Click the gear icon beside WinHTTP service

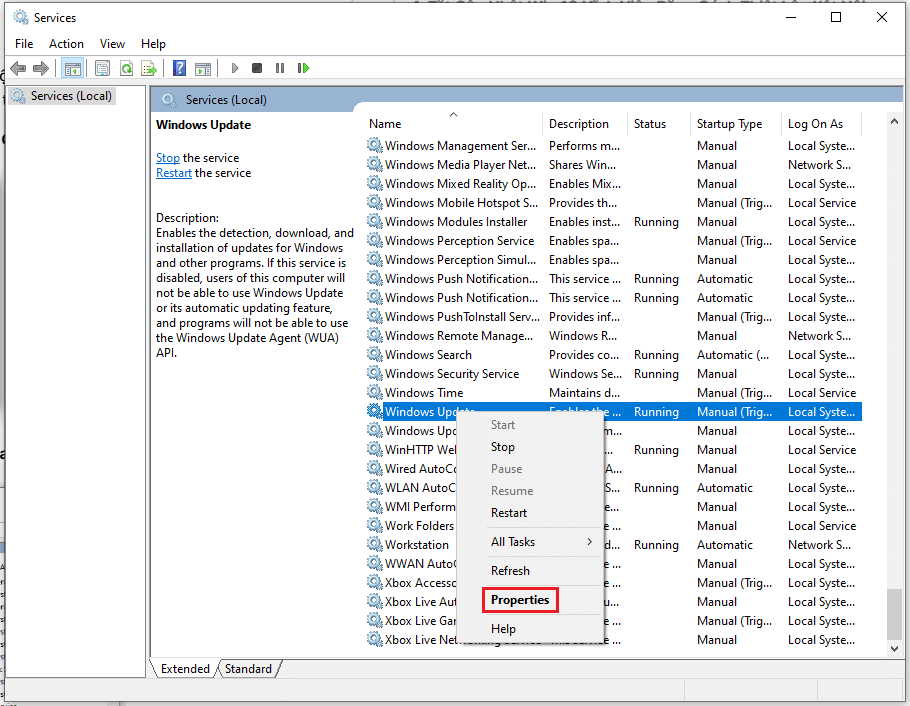pos(375,449)
